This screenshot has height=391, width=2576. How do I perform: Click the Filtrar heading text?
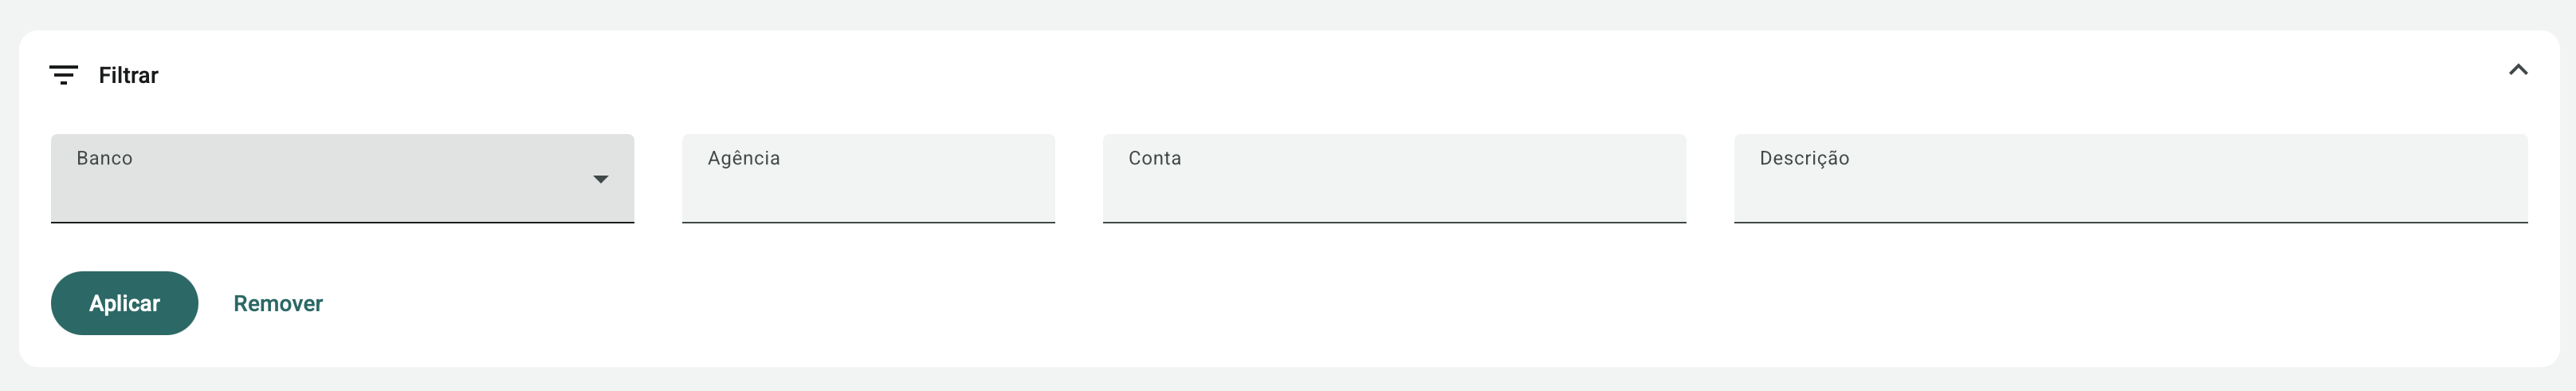pyautogui.click(x=128, y=75)
